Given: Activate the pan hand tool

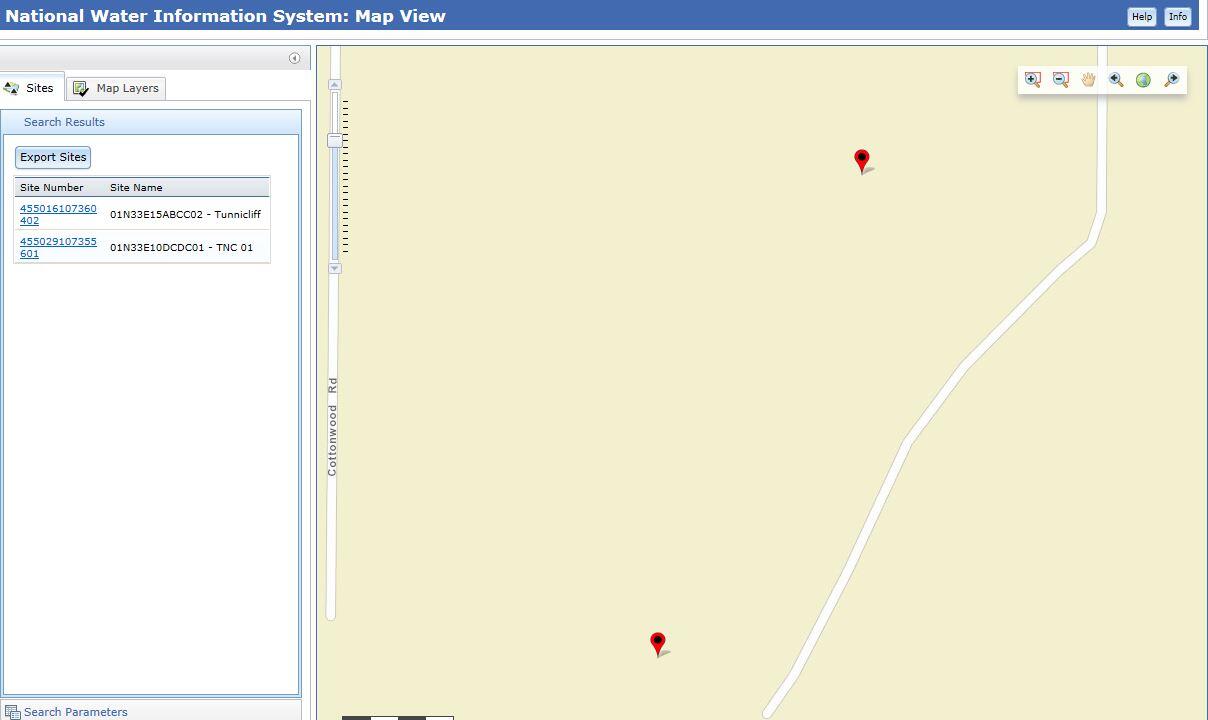Looking at the screenshot, I should (x=1088, y=80).
